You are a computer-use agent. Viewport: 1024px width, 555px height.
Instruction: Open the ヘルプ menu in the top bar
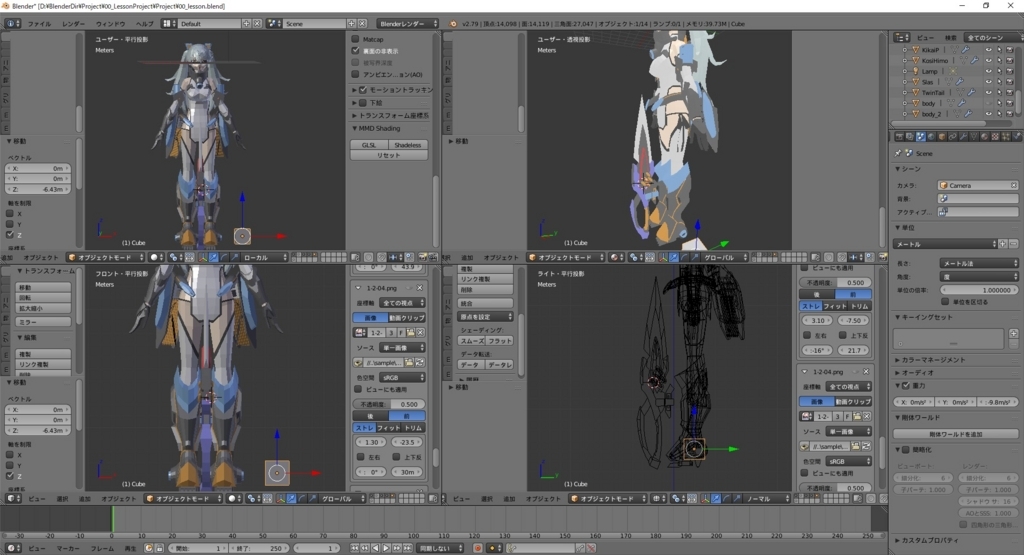point(144,24)
